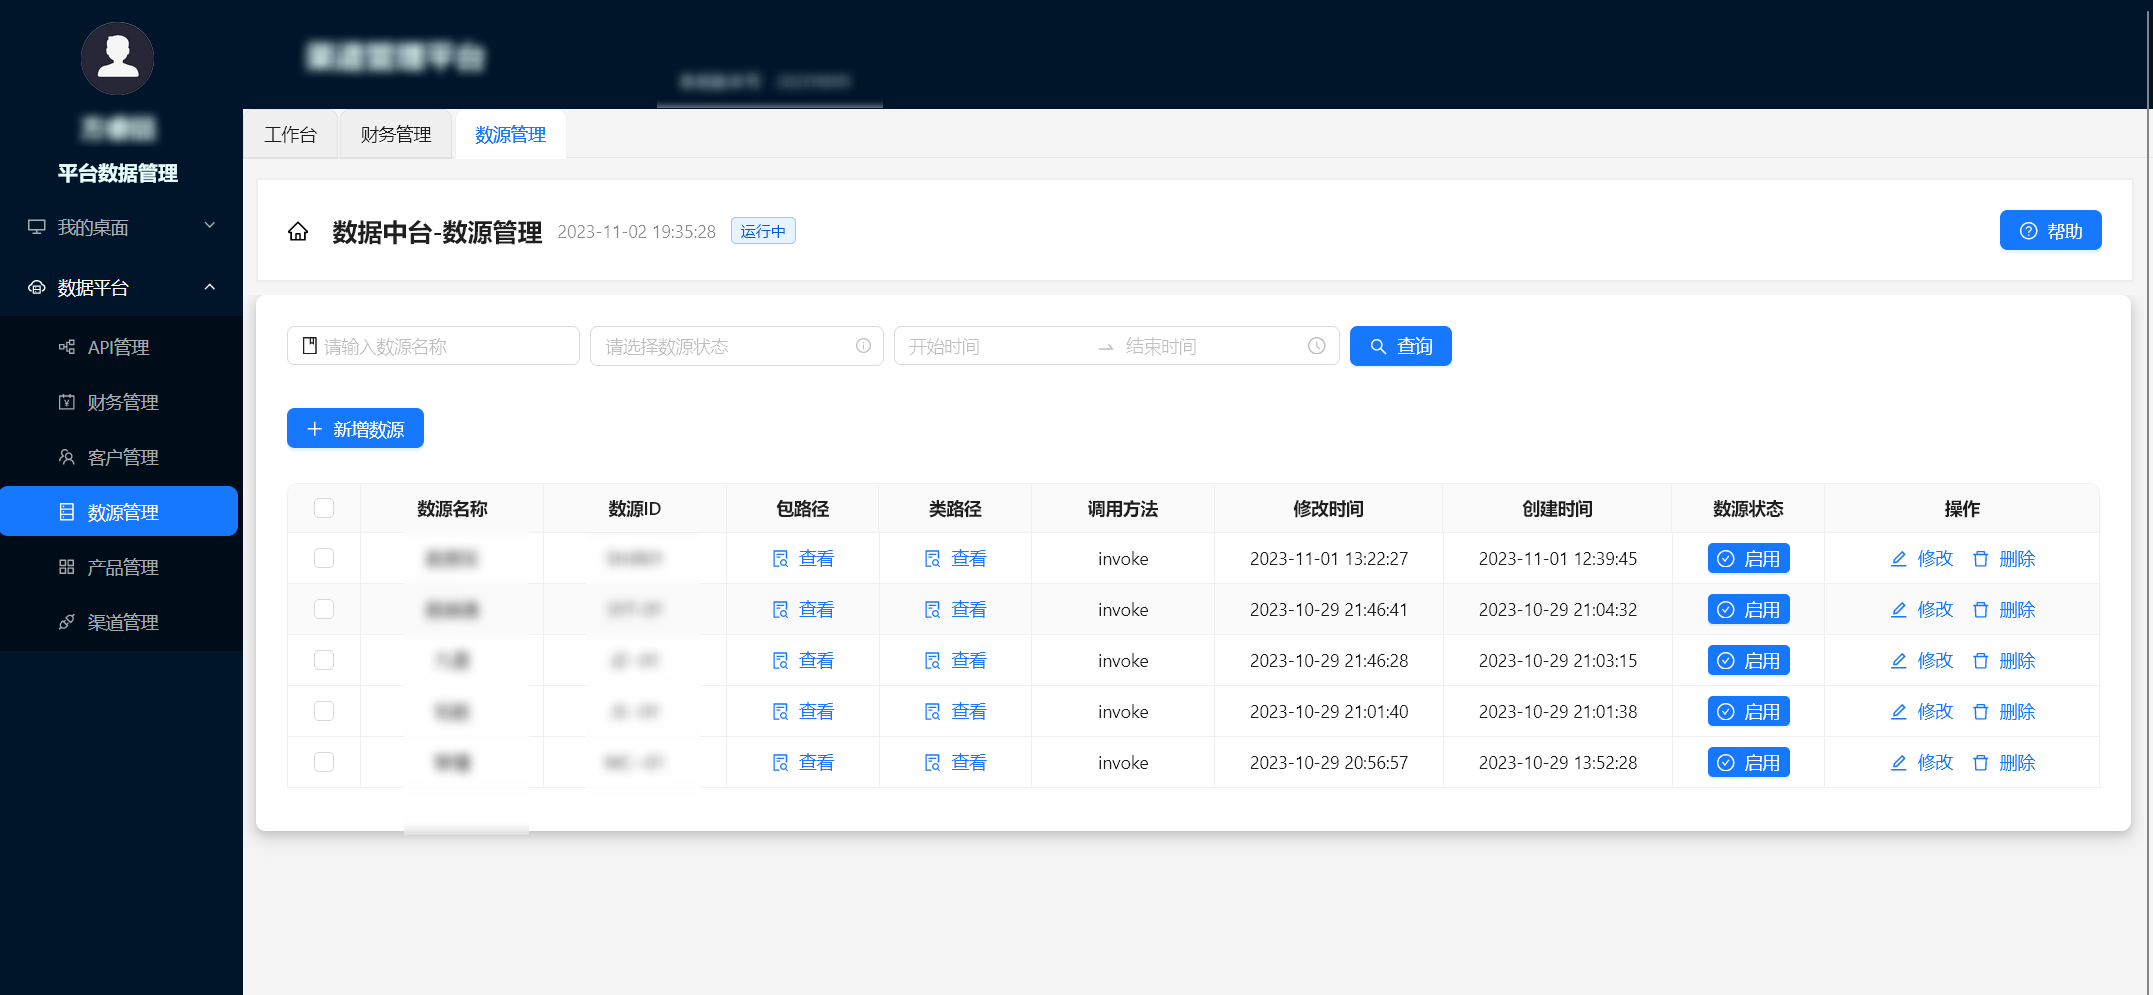Click 删除 for row created 2023-10-29 21:03:15
Viewport: 2153px width, 995px height.
(x=2004, y=660)
